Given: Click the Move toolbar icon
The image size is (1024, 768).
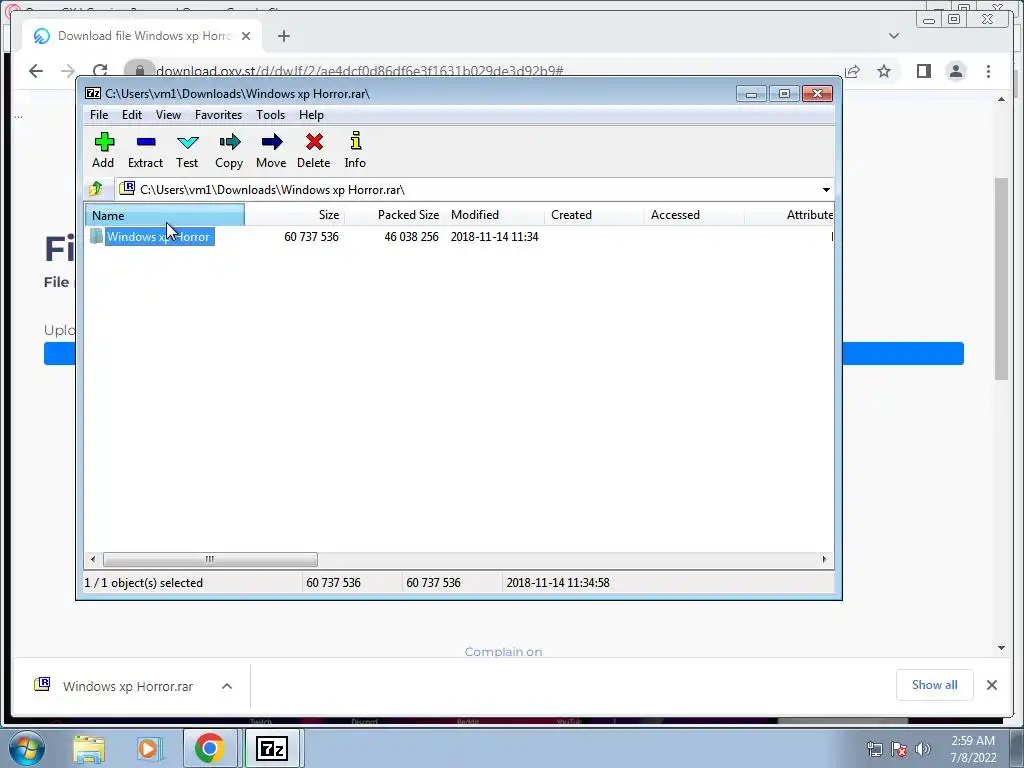Looking at the screenshot, I should pos(271,150).
